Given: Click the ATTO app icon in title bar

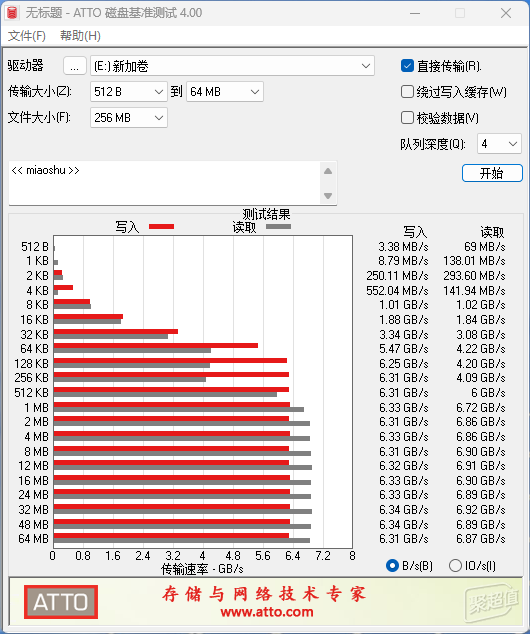Looking at the screenshot, I should click(x=12, y=13).
